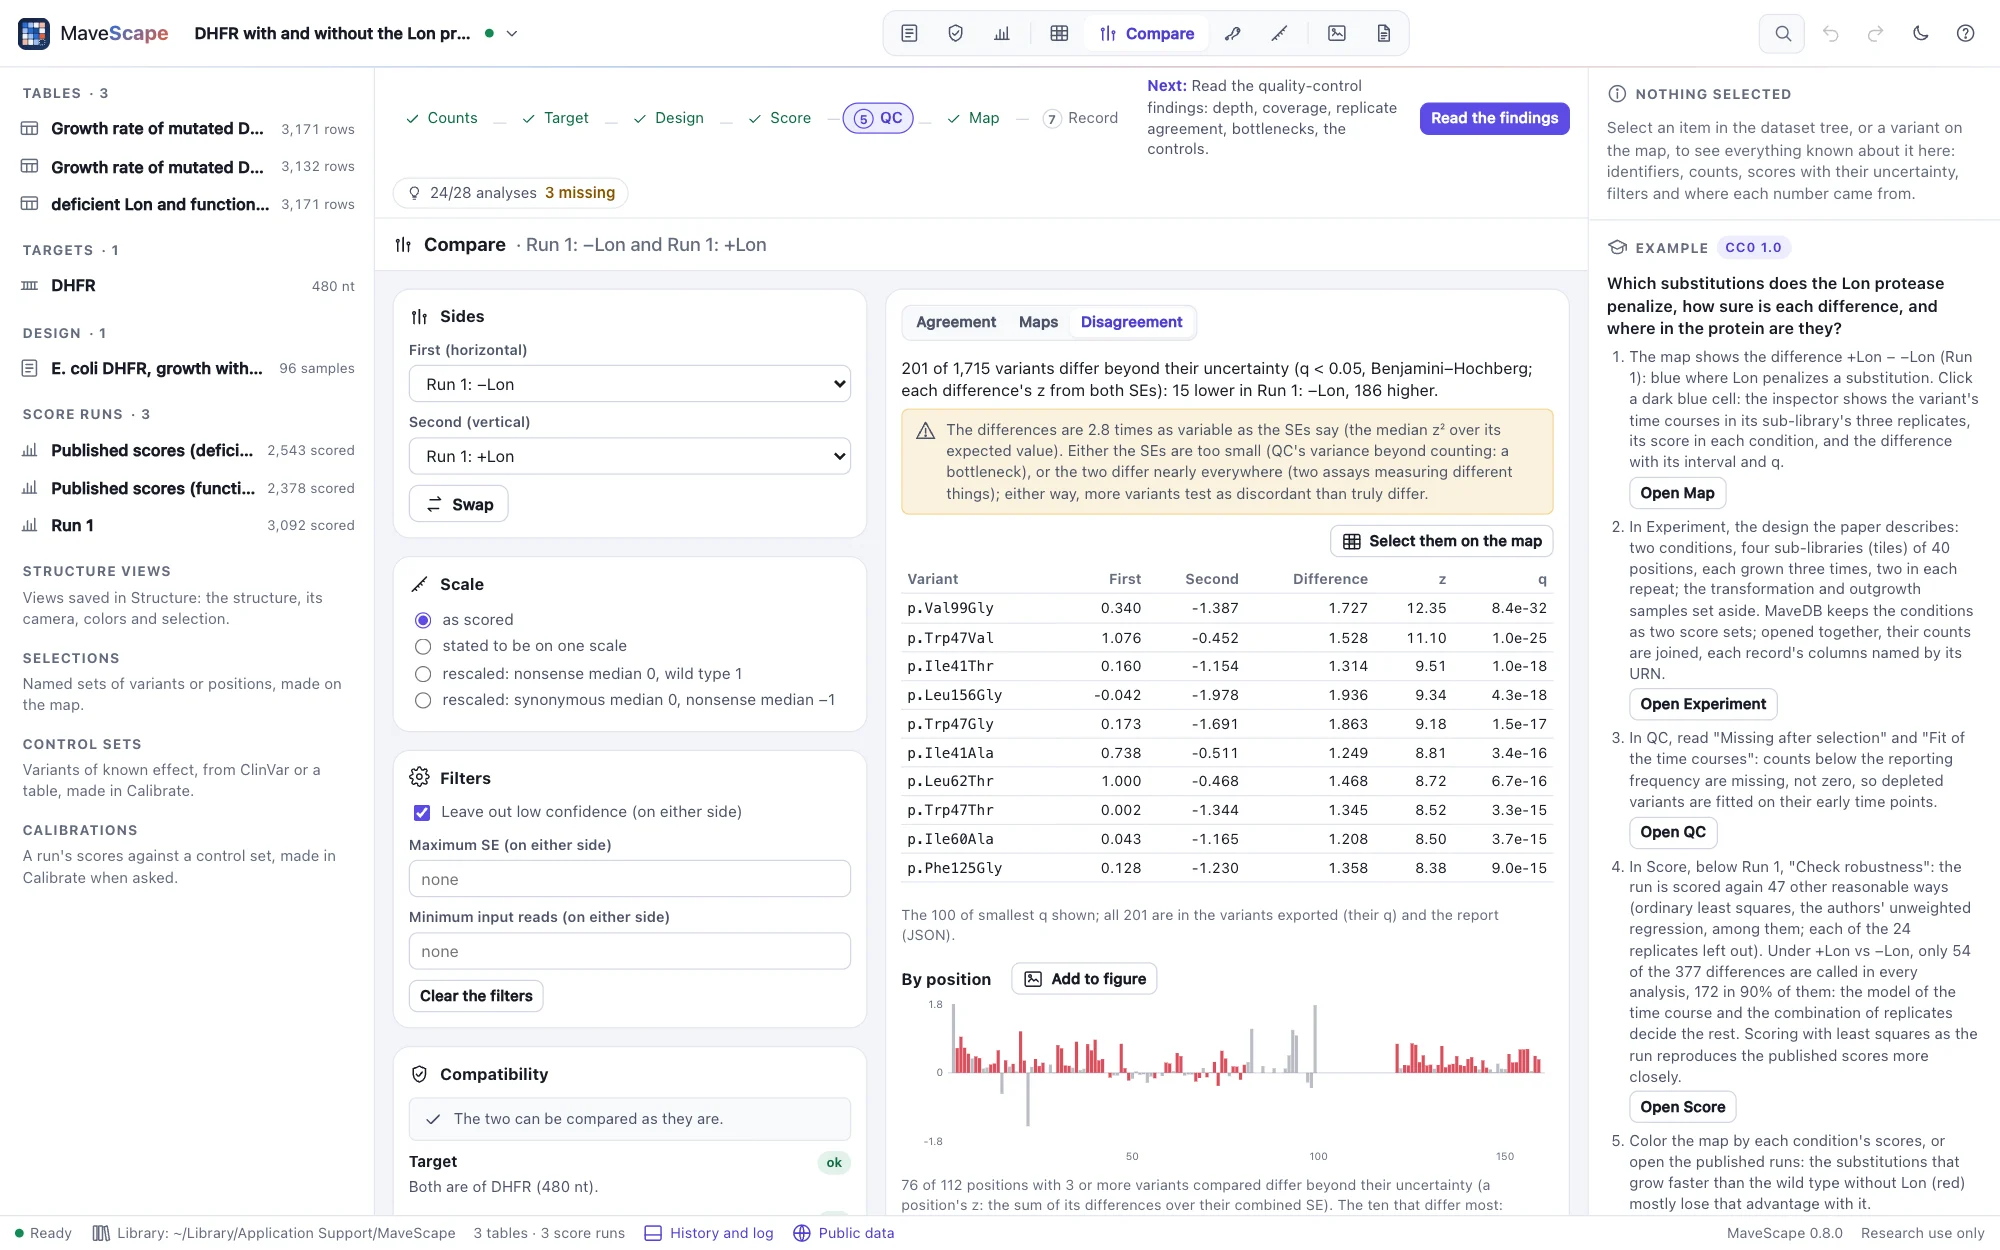Image resolution: width=2000 pixels, height=1250 pixels.
Task: Open 'Public data' in status bar
Action: point(843,1233)
